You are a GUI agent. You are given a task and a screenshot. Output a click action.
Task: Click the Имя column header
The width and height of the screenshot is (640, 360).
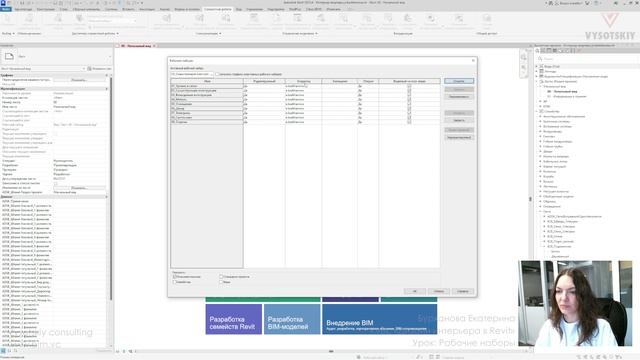tap(207, 81)
